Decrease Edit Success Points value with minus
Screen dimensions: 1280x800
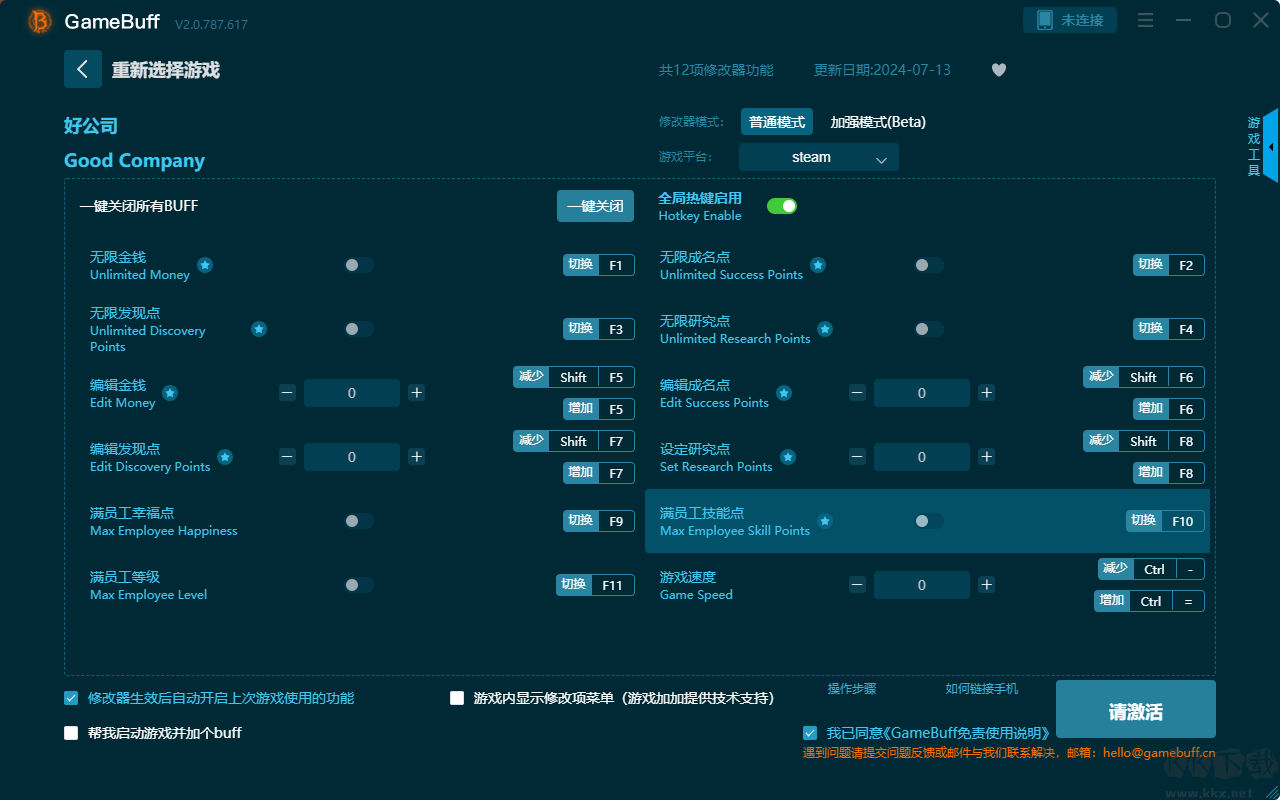coord(857,393)
